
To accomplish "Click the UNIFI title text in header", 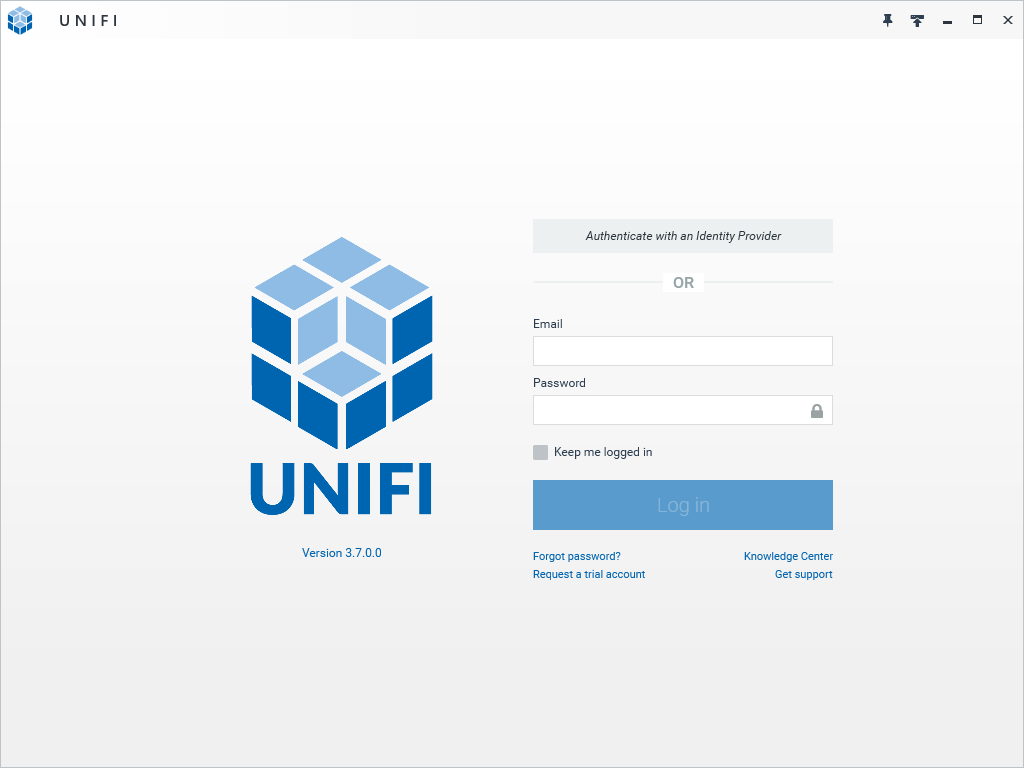I will (x=89, y=21).
